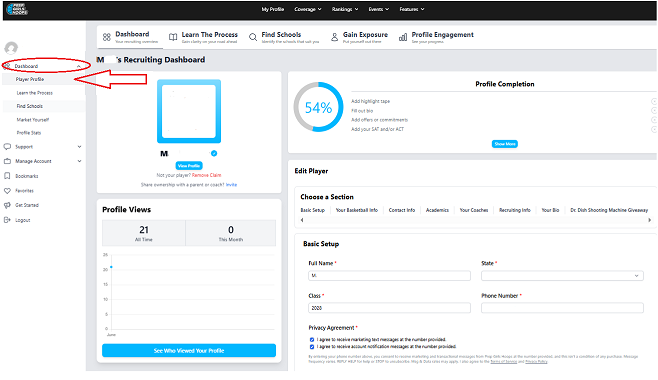The image size is (658, 380).
Task: Select Profile Stats in sidebar
Action: click(x=29, y=133)
